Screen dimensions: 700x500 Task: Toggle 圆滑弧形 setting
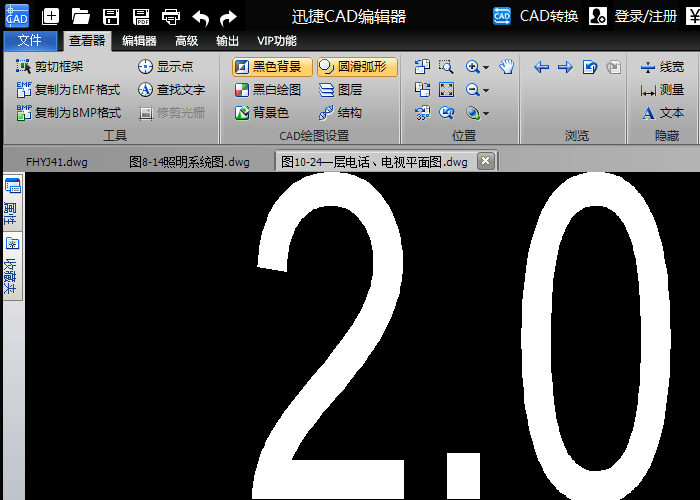pos(357,67)
